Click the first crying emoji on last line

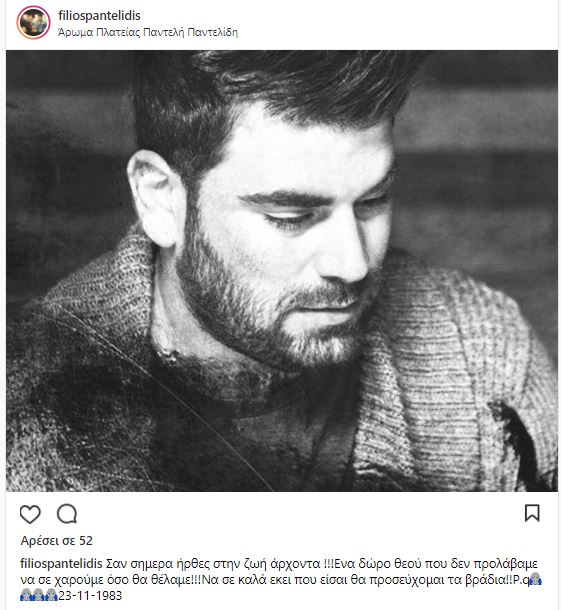point(26,595)
